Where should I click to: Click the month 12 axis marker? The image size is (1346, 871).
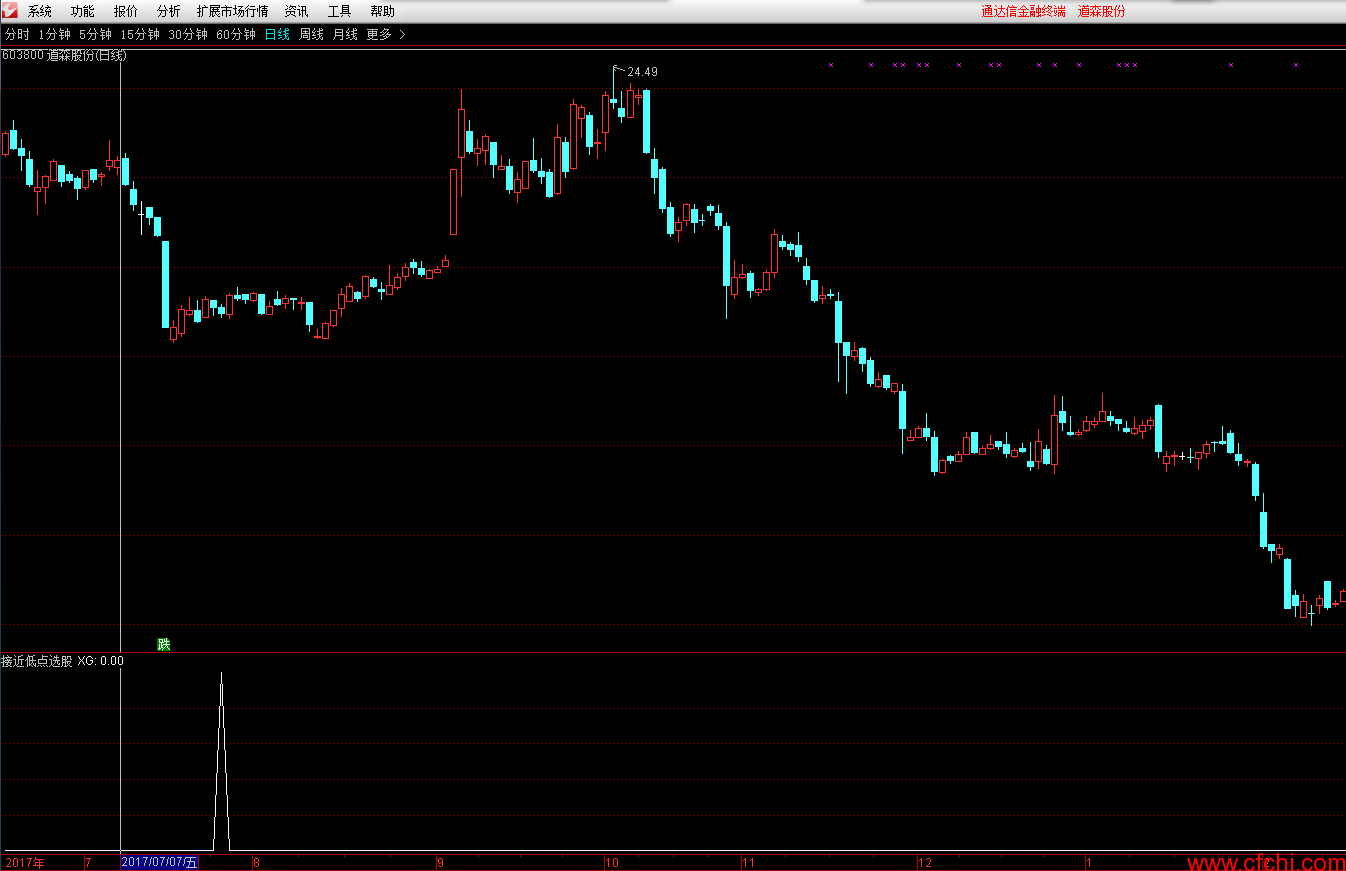click(x=925, y=862)
